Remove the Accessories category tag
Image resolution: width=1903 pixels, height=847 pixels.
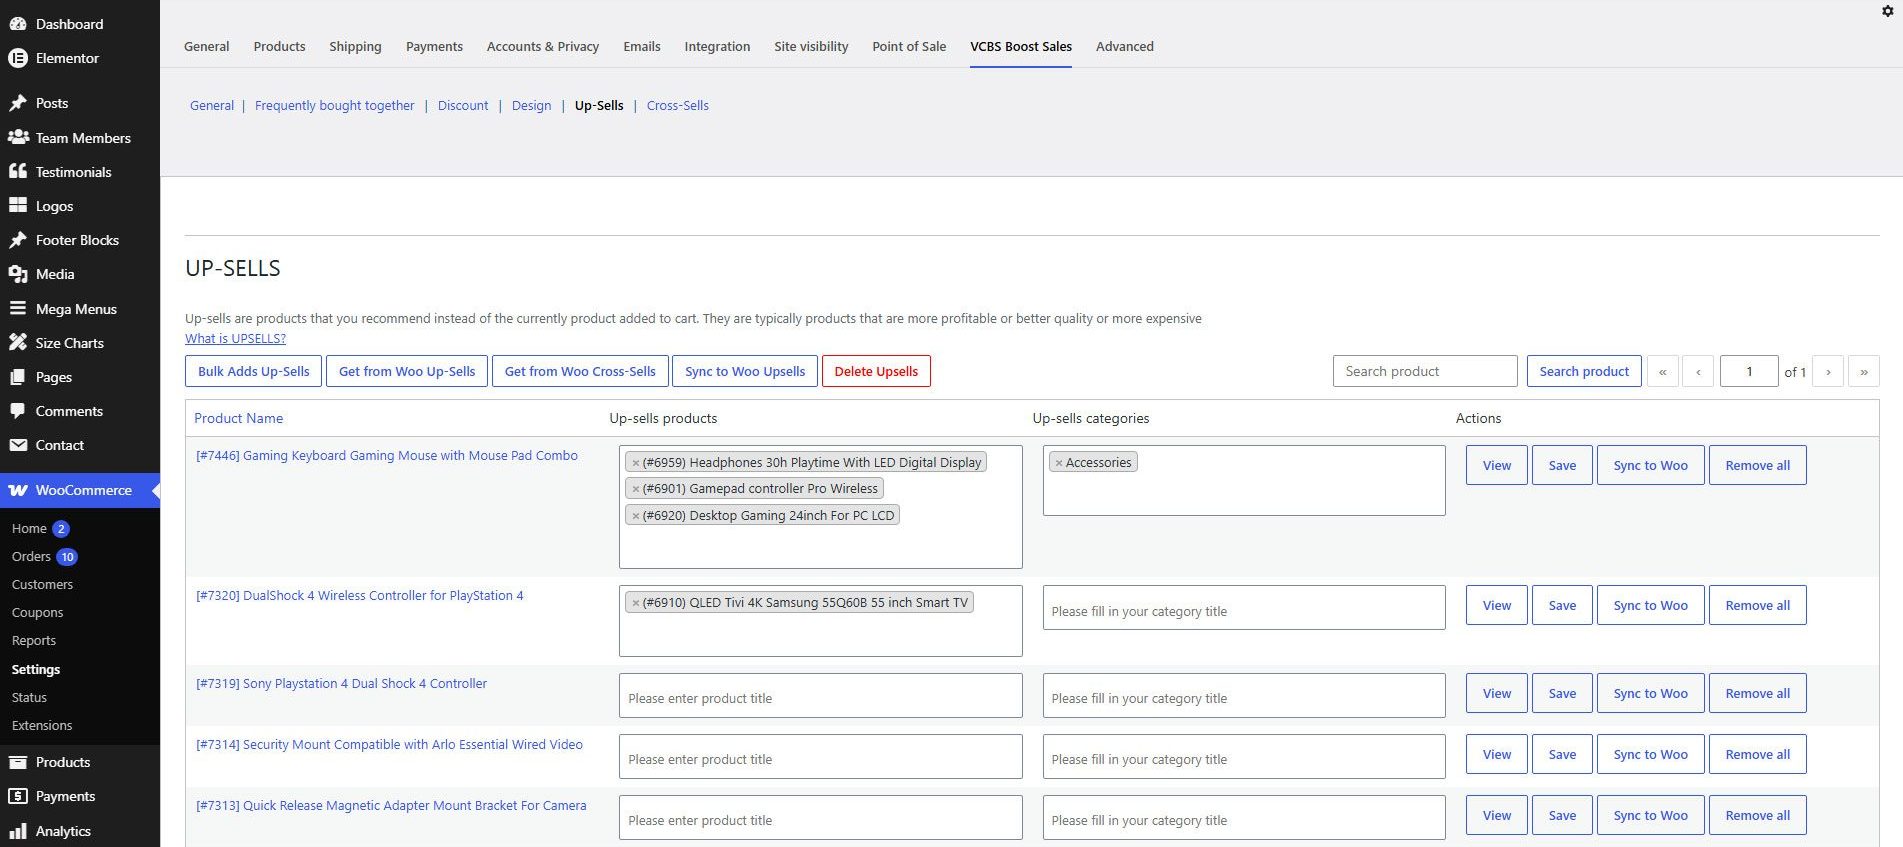click(x=1058, y=463)
